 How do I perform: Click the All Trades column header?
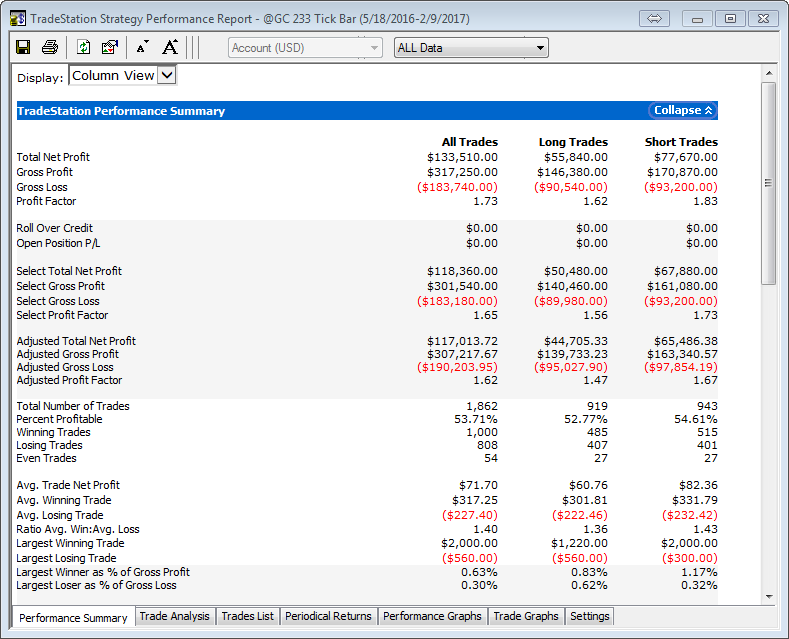(x=469, y=142)
